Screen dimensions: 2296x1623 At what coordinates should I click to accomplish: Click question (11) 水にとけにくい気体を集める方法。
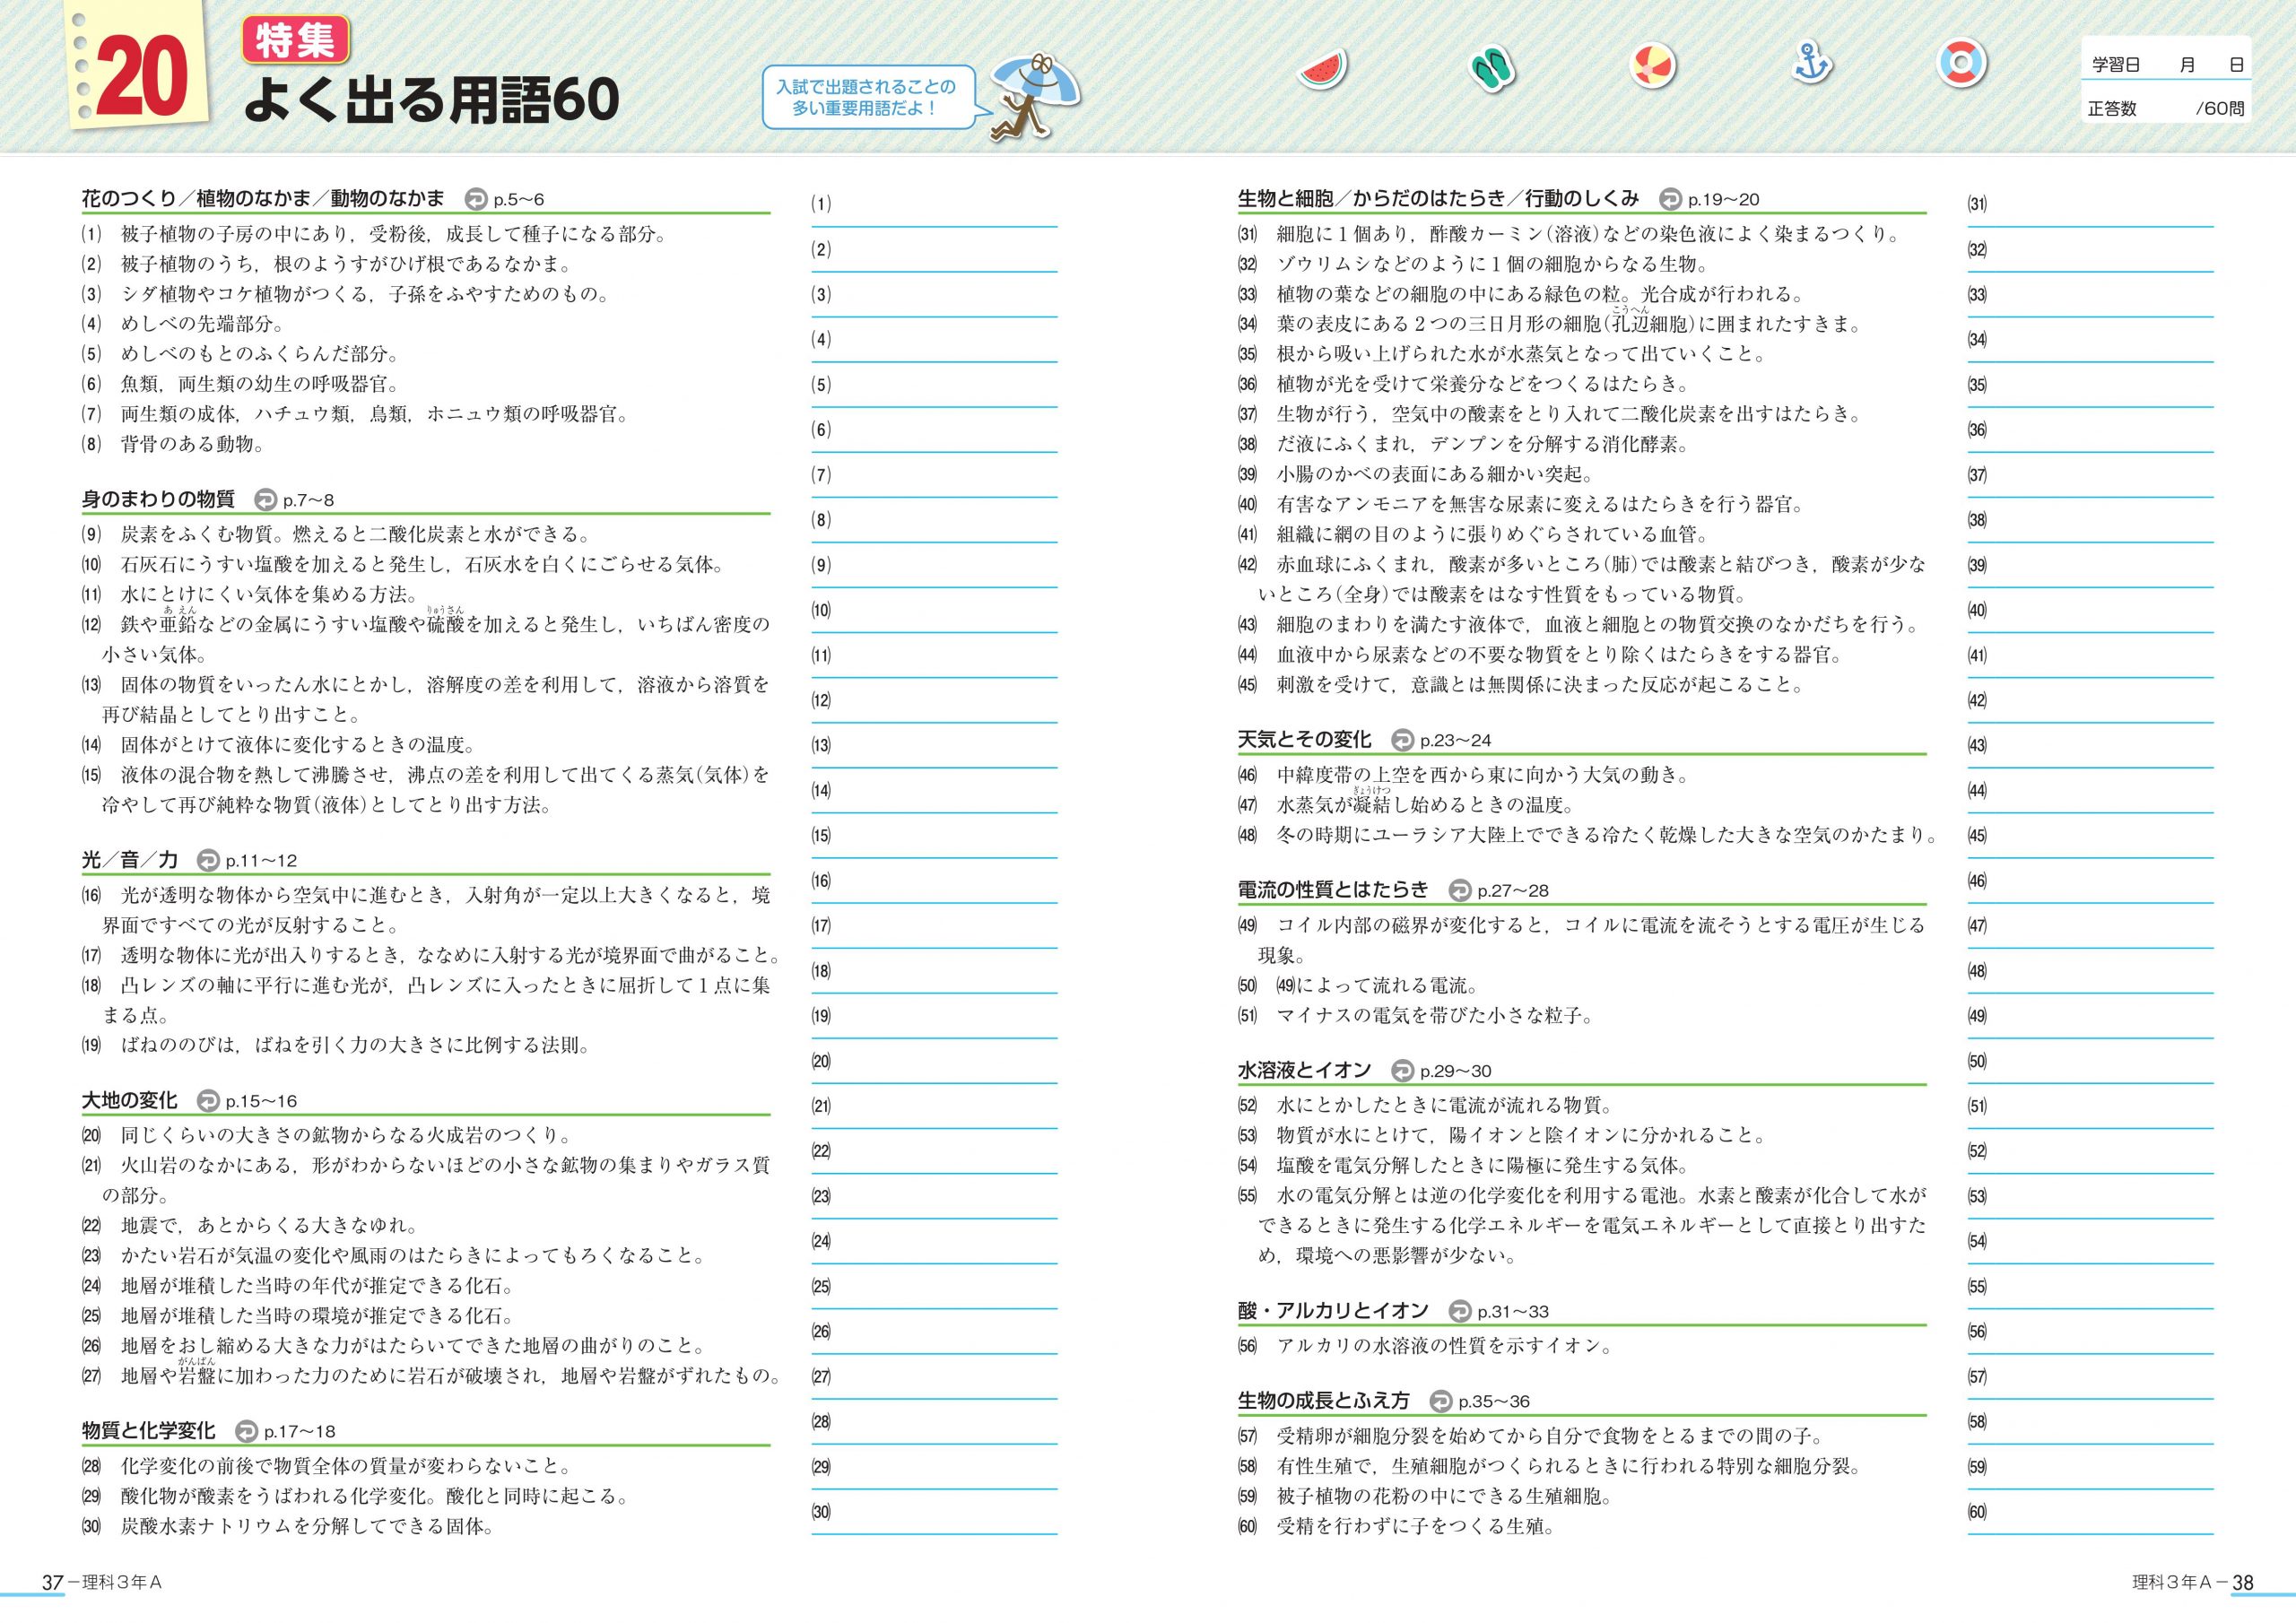[x=250, y=595]
